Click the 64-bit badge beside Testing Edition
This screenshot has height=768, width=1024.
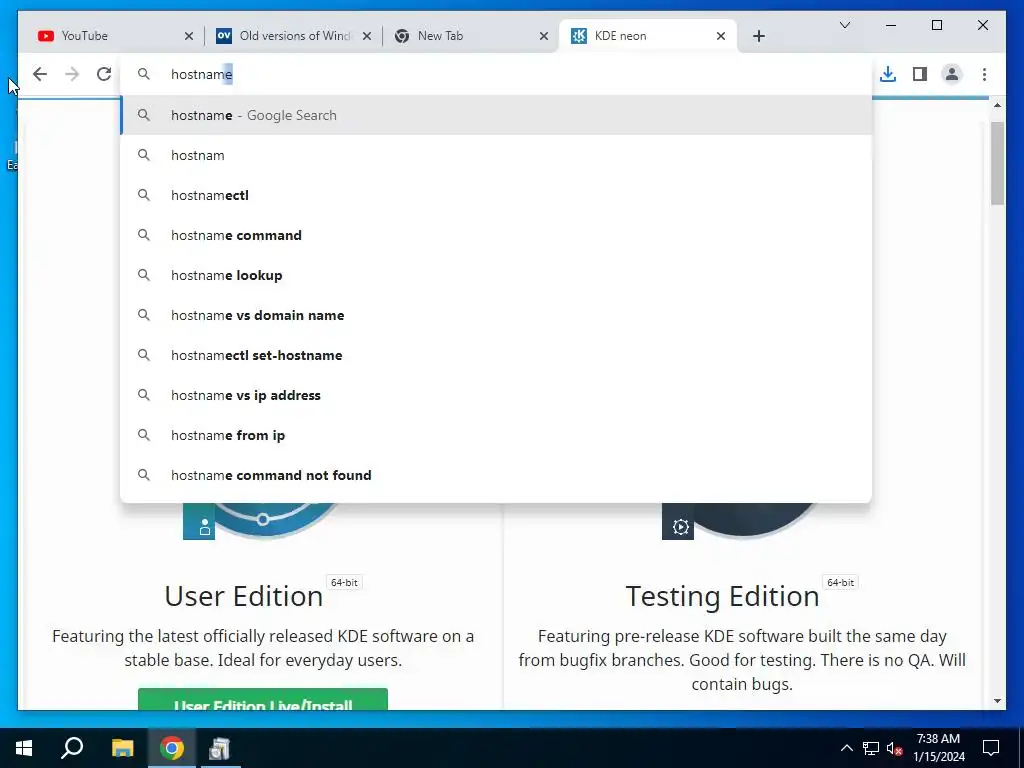click(x=840, y=582)
